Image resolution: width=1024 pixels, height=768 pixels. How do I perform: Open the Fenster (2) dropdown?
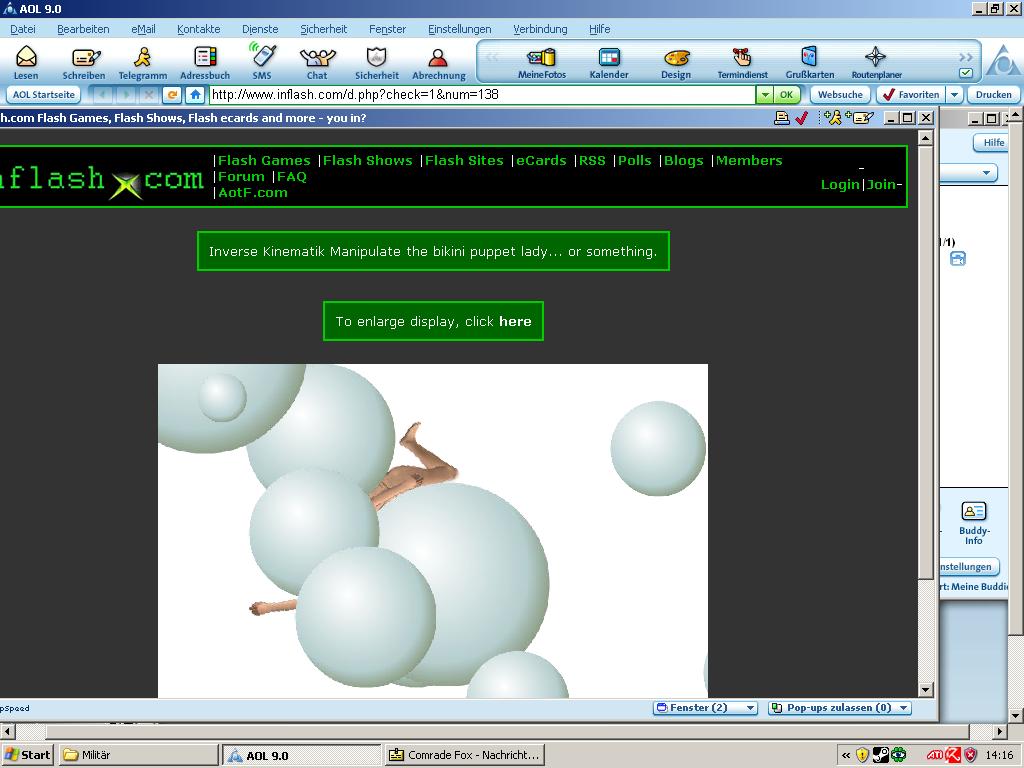[x=706, y=708]
